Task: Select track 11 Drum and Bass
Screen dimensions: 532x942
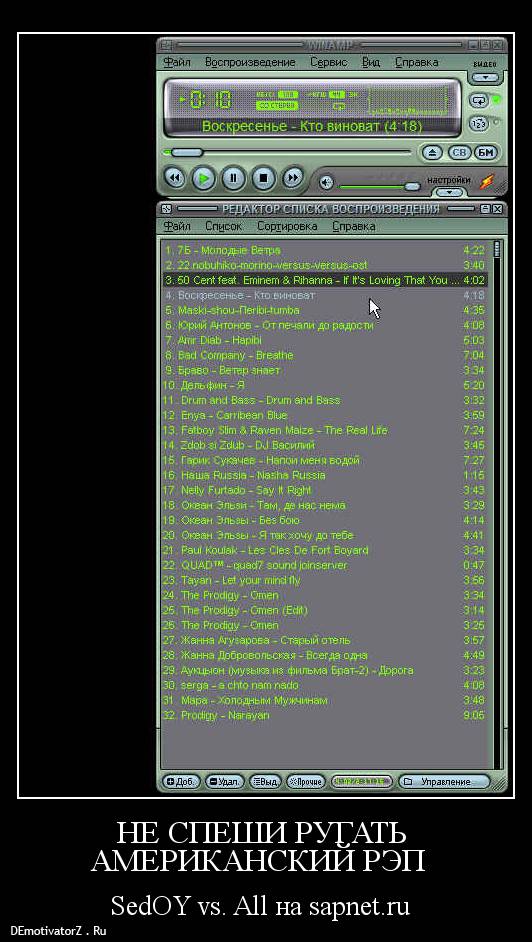Action: tap(325, 401)
